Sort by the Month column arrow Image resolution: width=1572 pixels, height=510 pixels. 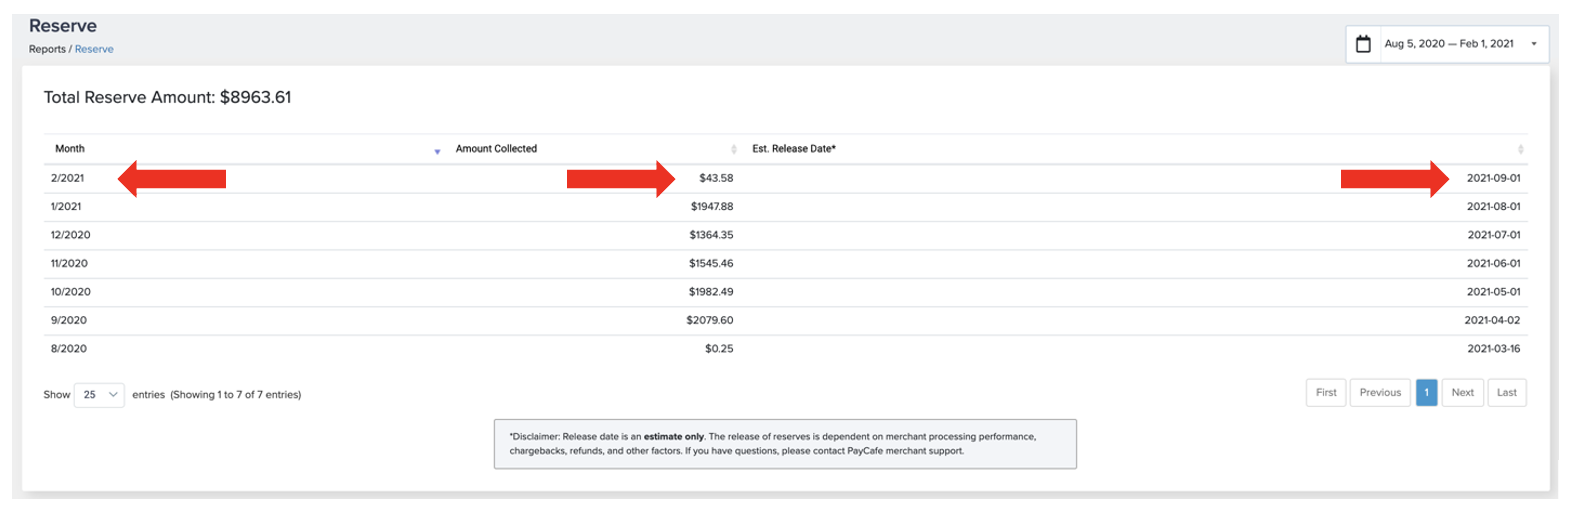[x=437, y=150]
